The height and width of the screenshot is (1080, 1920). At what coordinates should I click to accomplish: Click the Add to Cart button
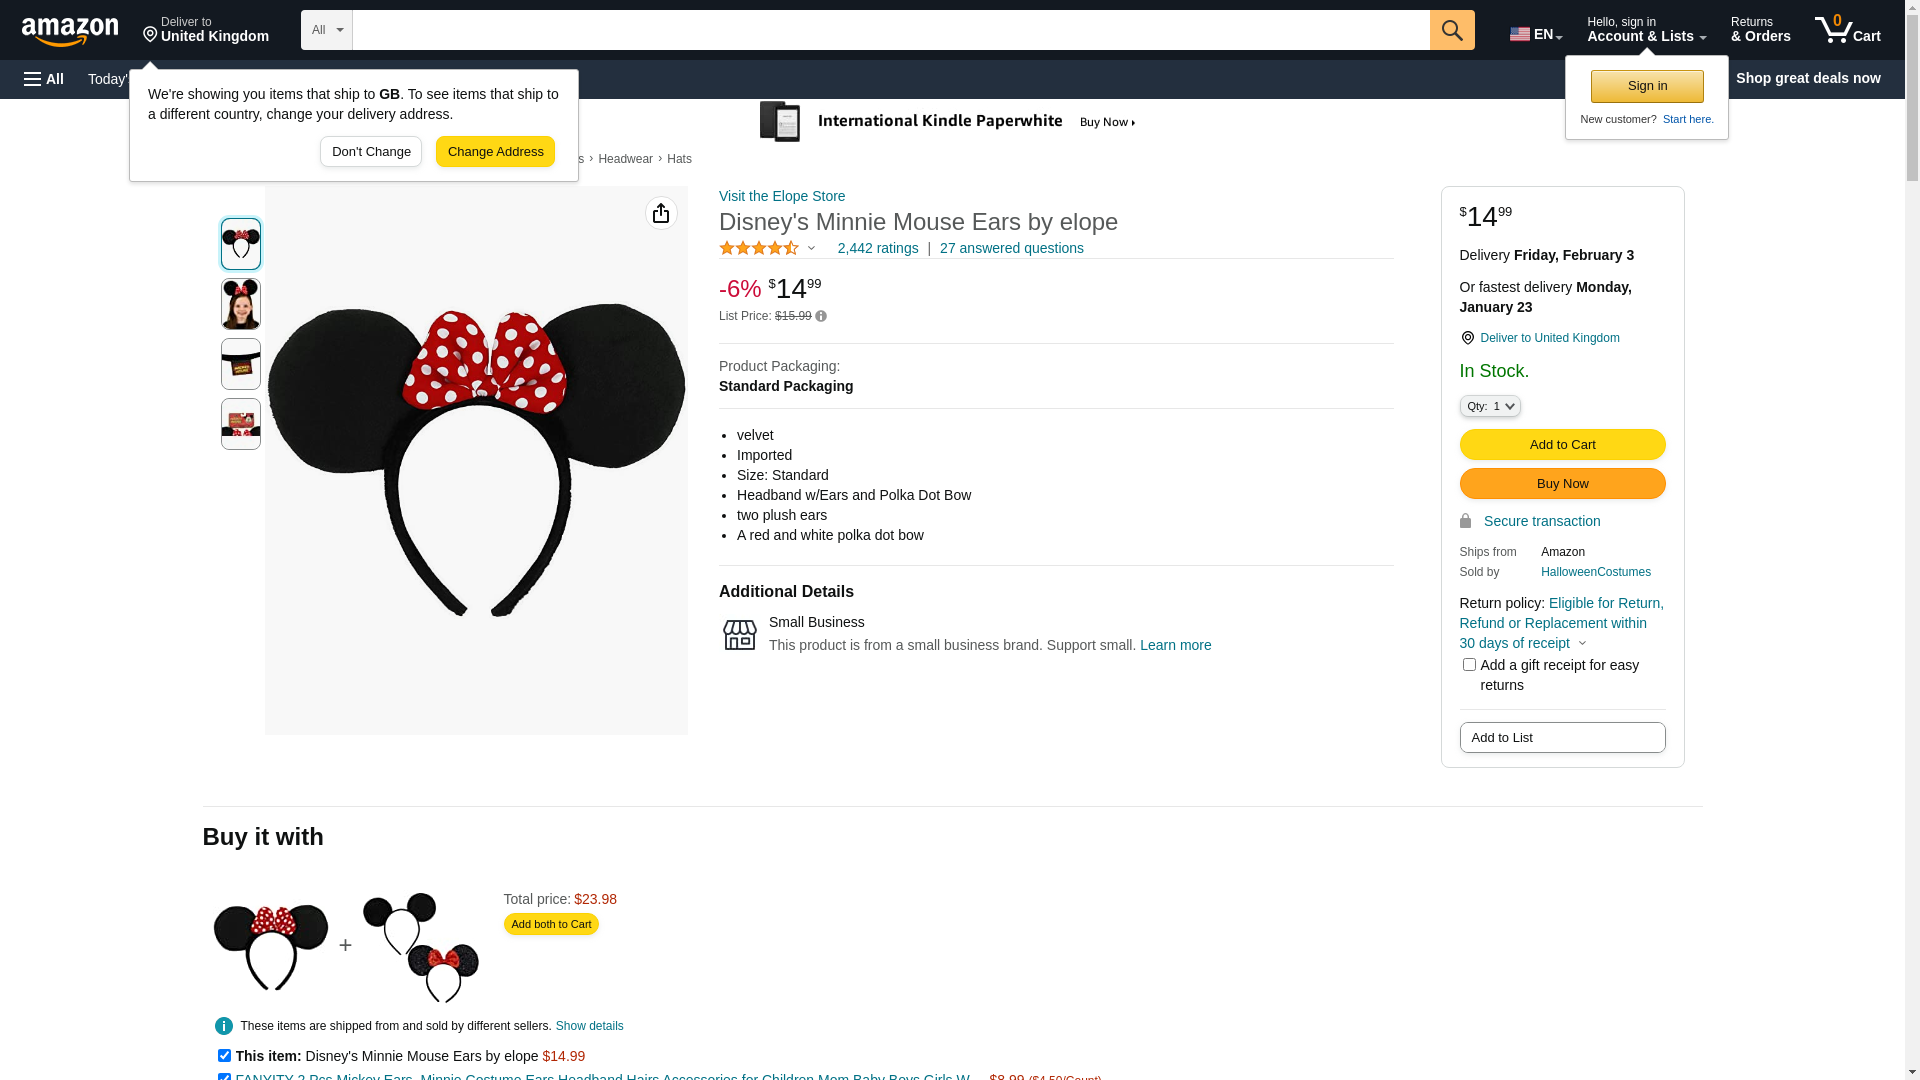1562,444
